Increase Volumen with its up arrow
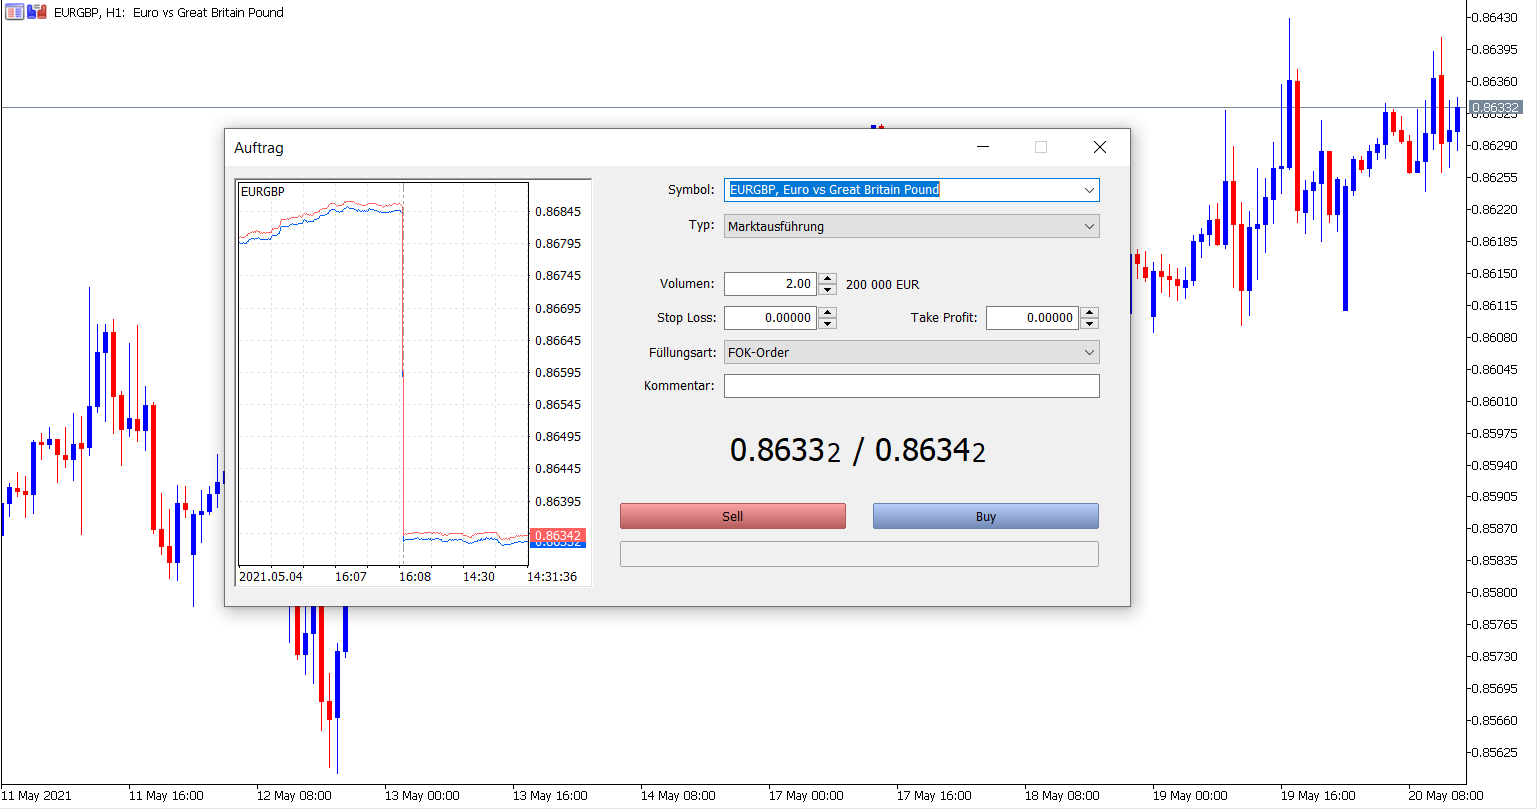 tap(827, 279)
